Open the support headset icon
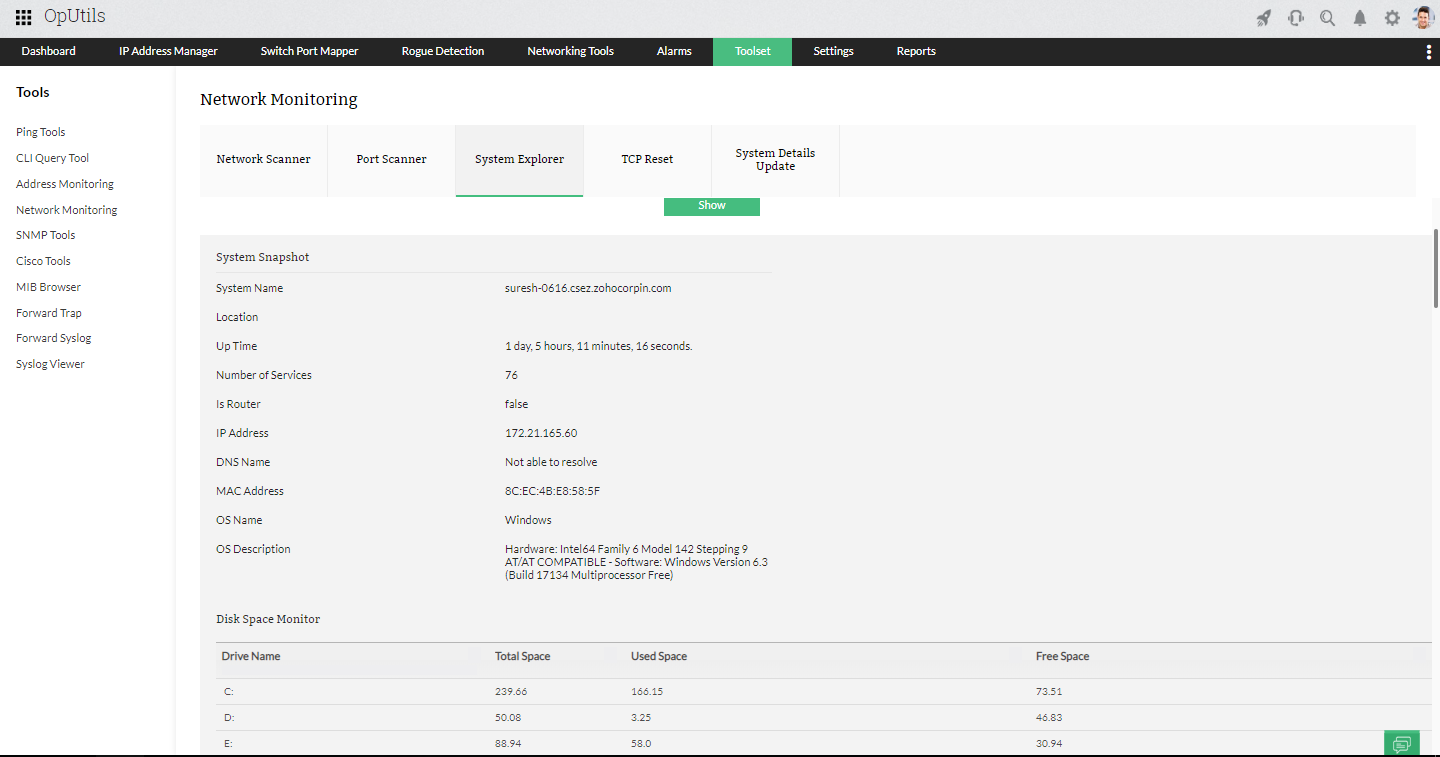1440x757 pixels. (1295, 17)
